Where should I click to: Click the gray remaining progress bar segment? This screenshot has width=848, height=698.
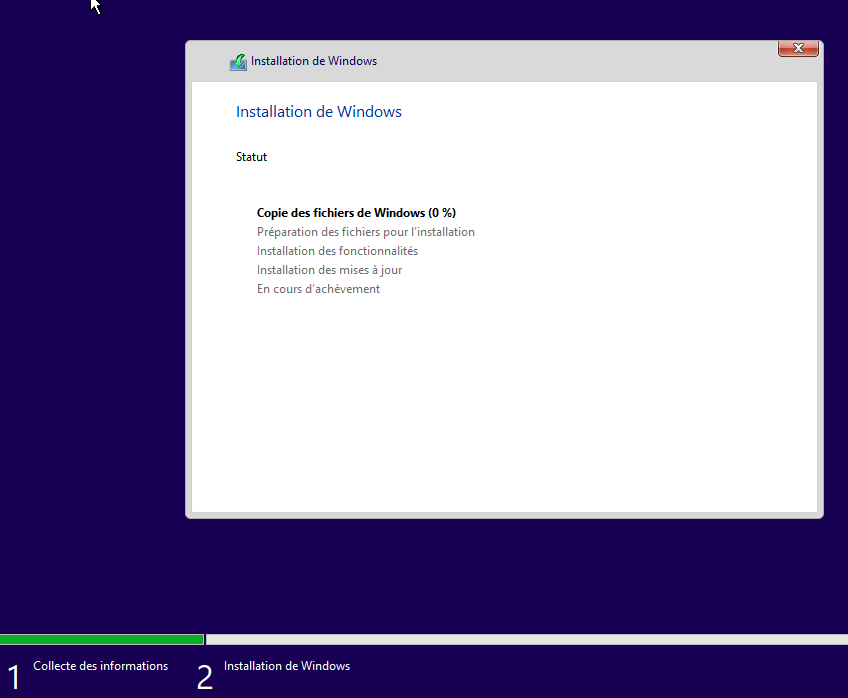click(527, 640)
